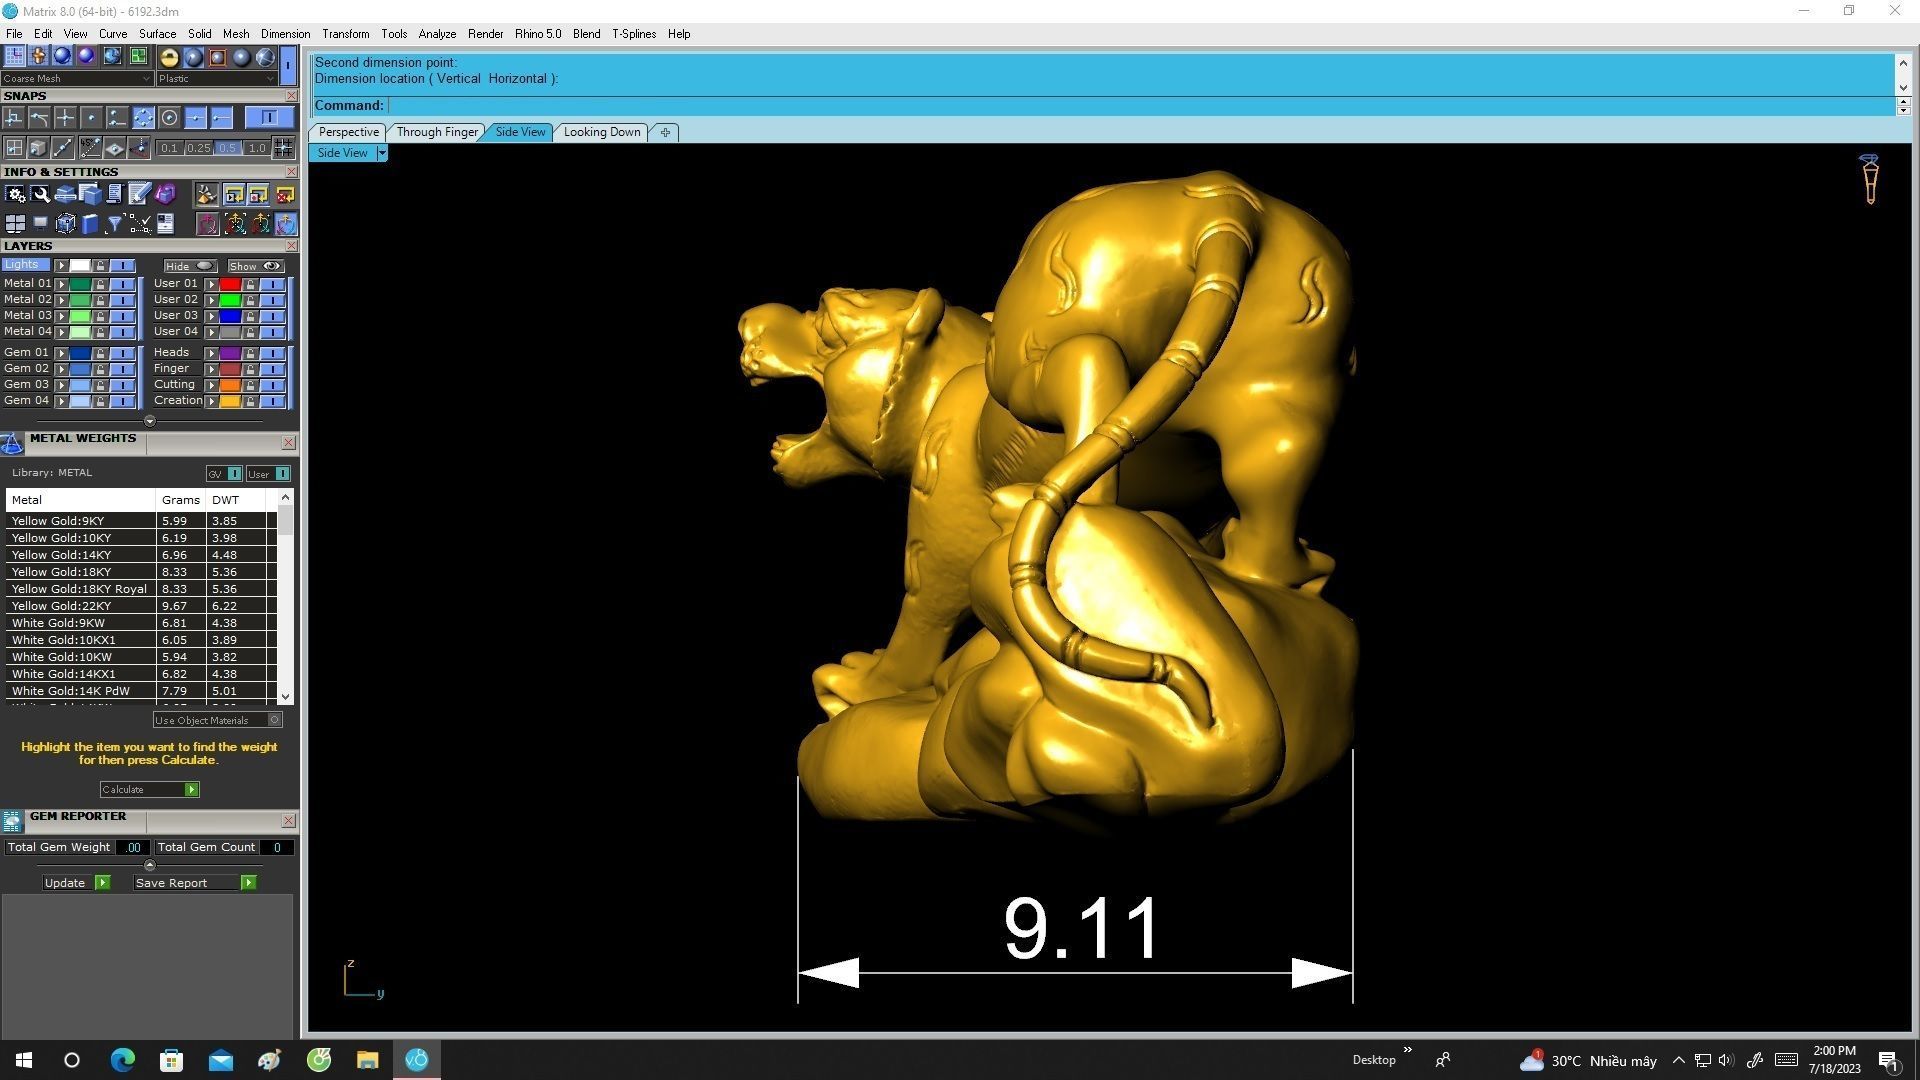1920x1080 pixels.
Task: Open Windows Start menu
Action: 24,1060
